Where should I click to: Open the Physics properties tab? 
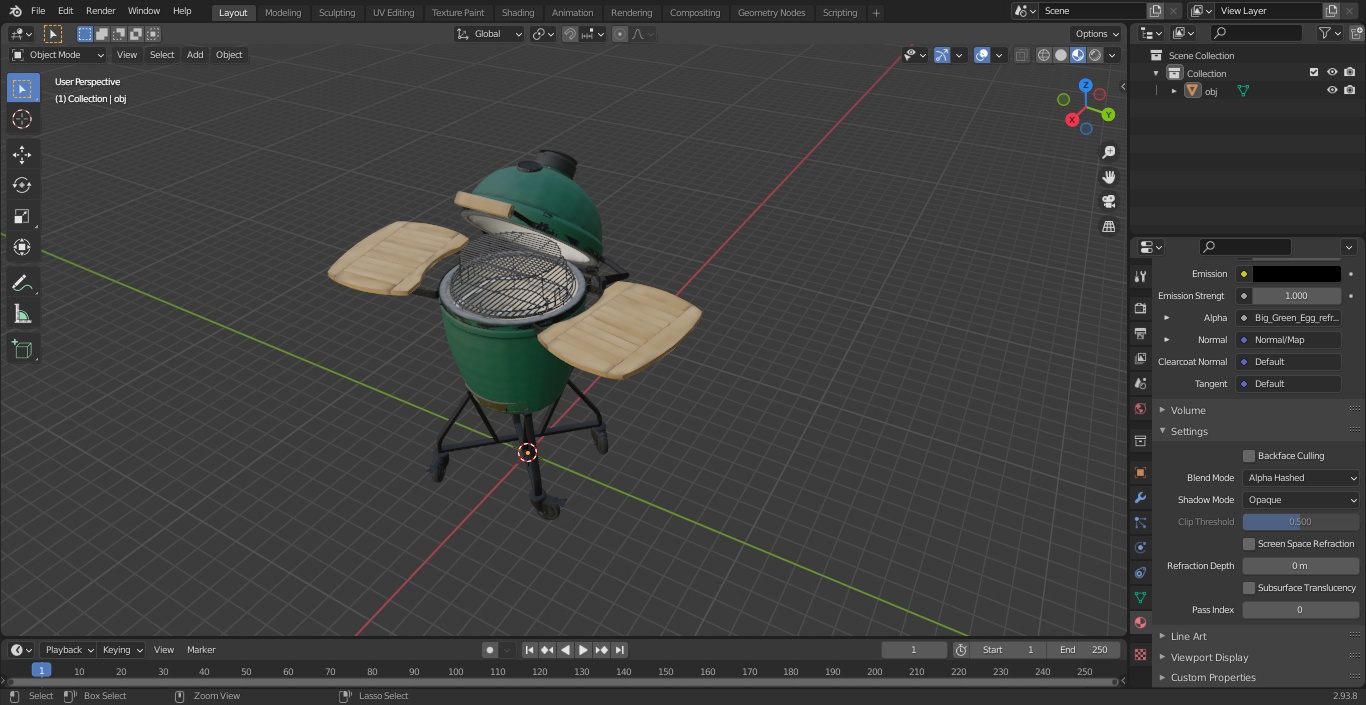(1140, 547)
